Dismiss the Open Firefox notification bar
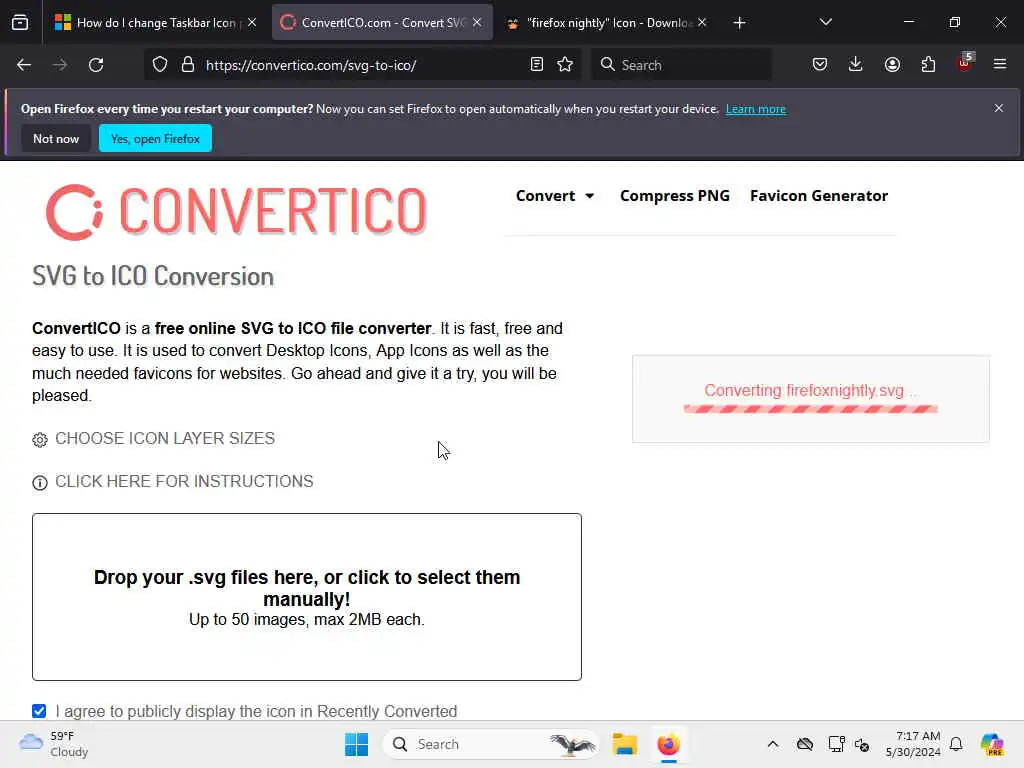1024x768 pixels. (x=999, y=108)
